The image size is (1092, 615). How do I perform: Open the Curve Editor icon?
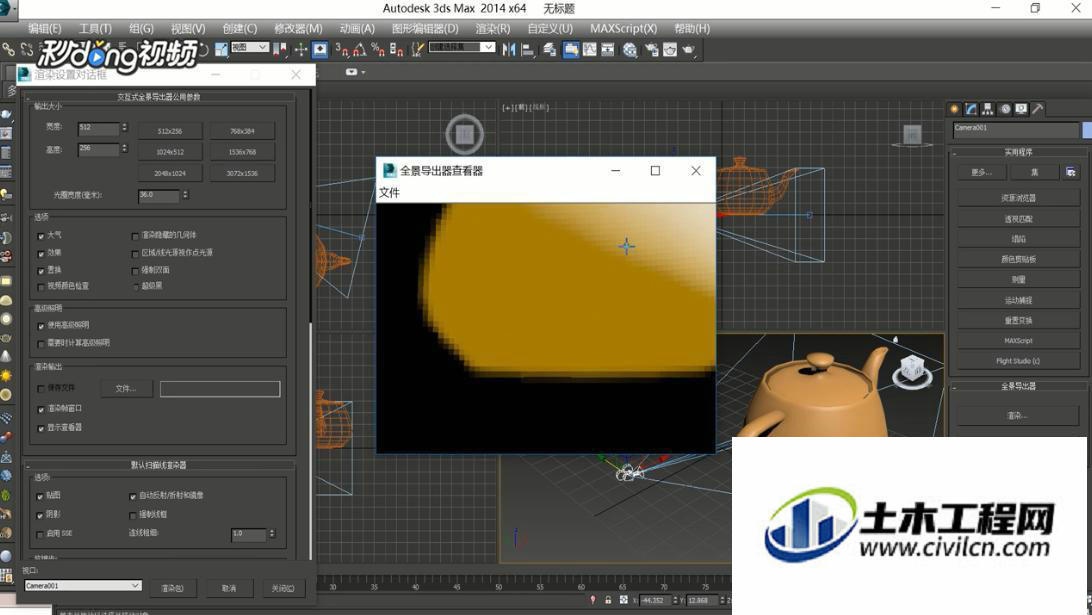point(589,49)
